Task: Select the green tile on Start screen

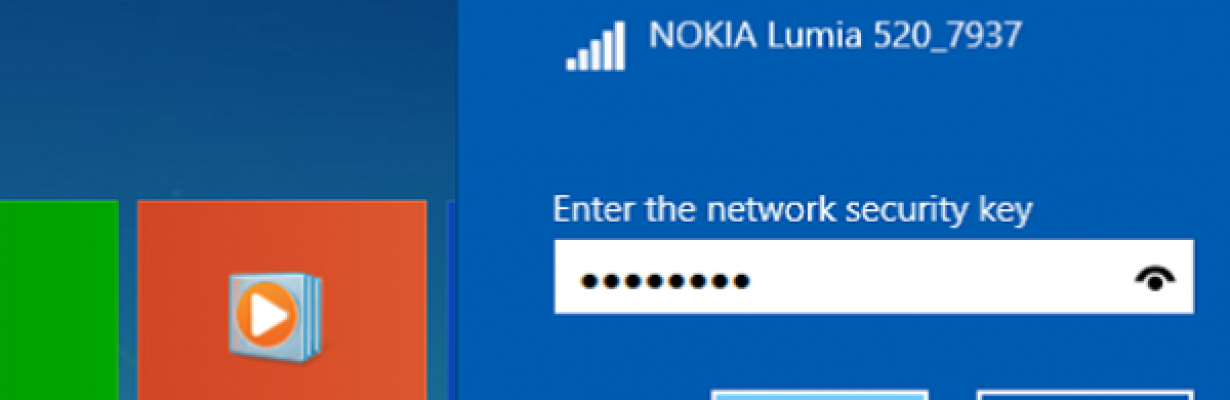Action: [59, 300]
